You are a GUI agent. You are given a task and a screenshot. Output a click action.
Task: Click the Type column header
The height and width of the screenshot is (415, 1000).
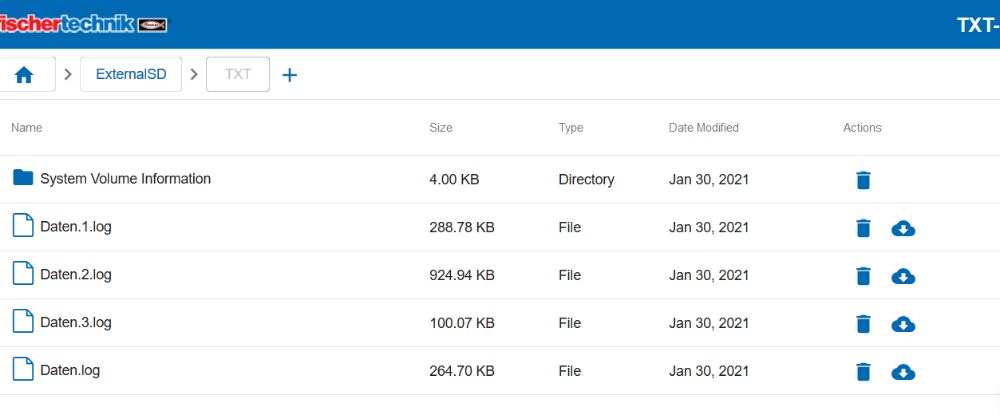[571, 128]
